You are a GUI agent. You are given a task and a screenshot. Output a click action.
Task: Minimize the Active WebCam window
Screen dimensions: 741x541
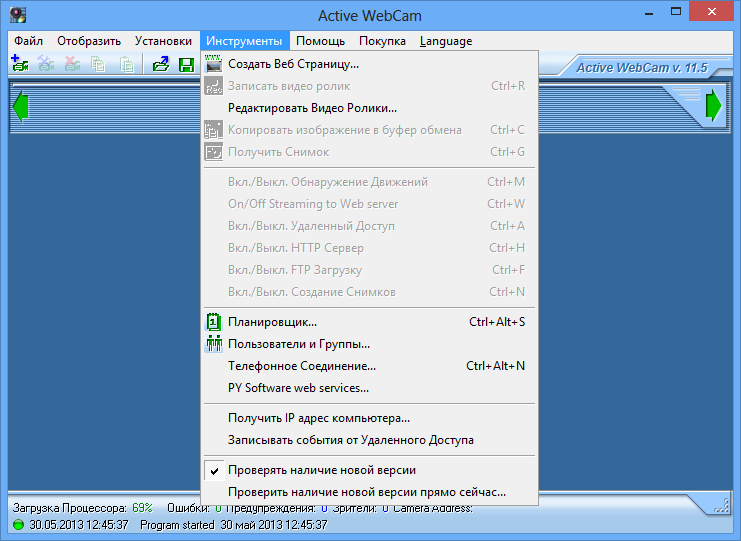click(x=649, y=12)
